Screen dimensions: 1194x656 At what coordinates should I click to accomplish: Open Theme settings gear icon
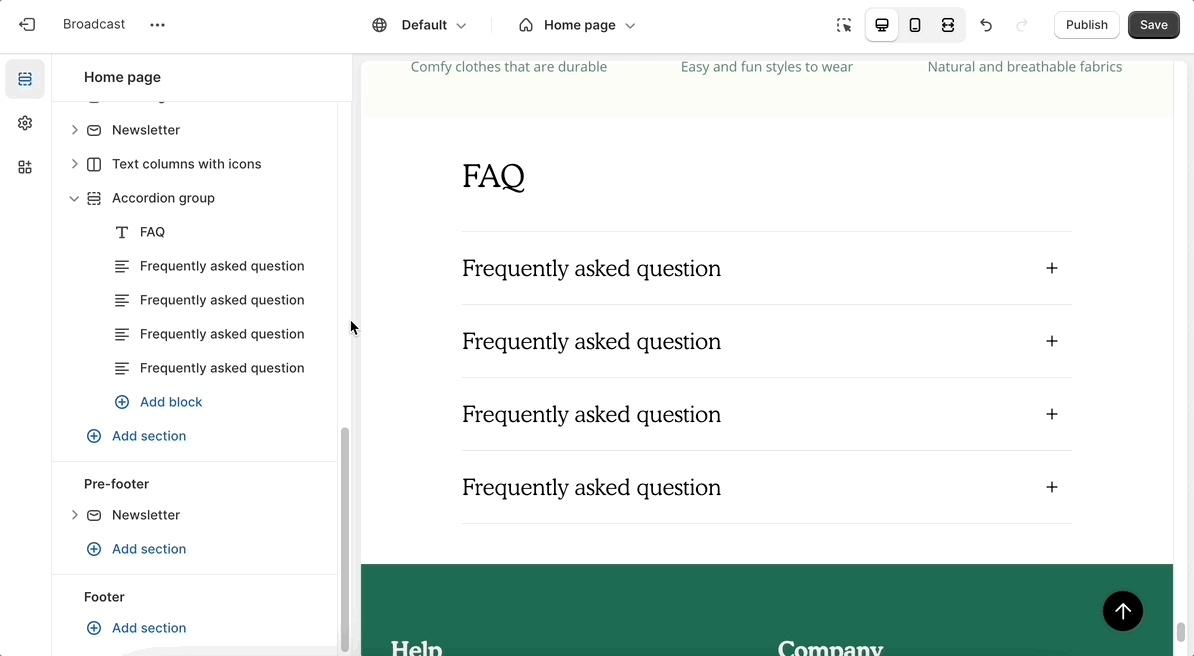(25, 123)
